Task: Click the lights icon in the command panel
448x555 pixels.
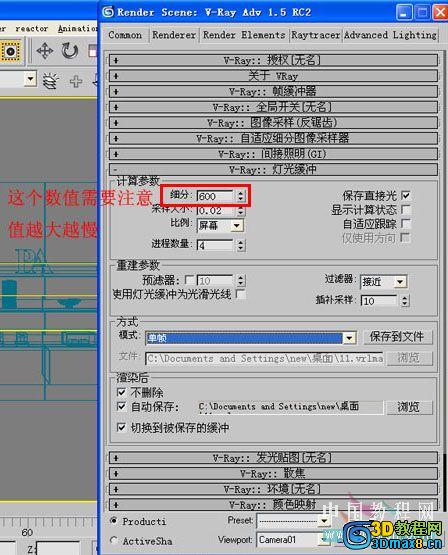Action: [51, 81]
